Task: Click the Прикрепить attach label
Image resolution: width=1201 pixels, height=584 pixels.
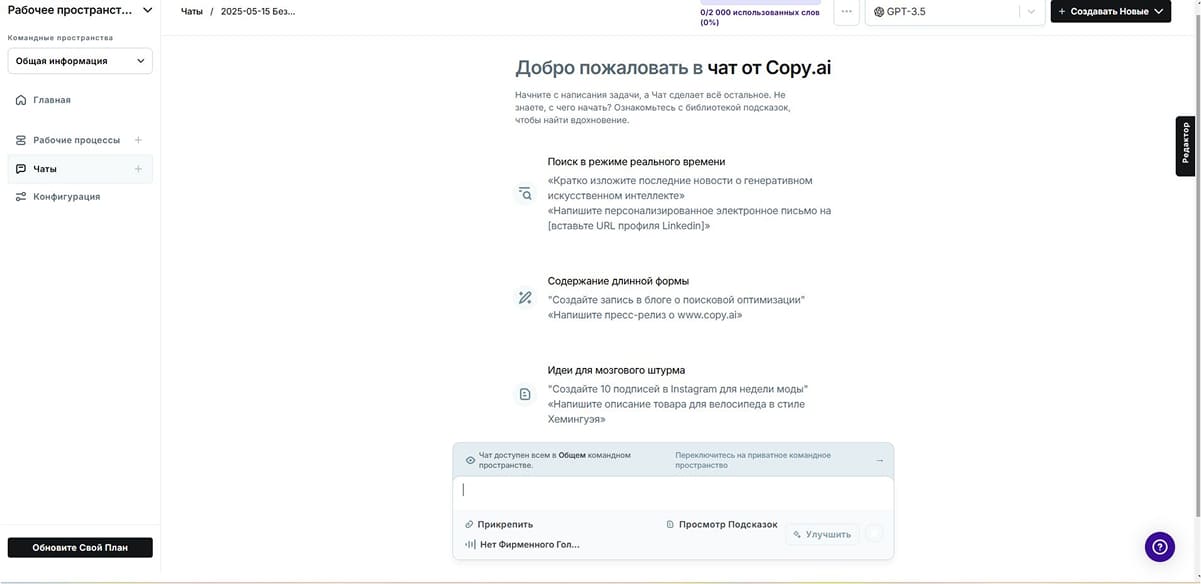Action: tap(505, 524)
